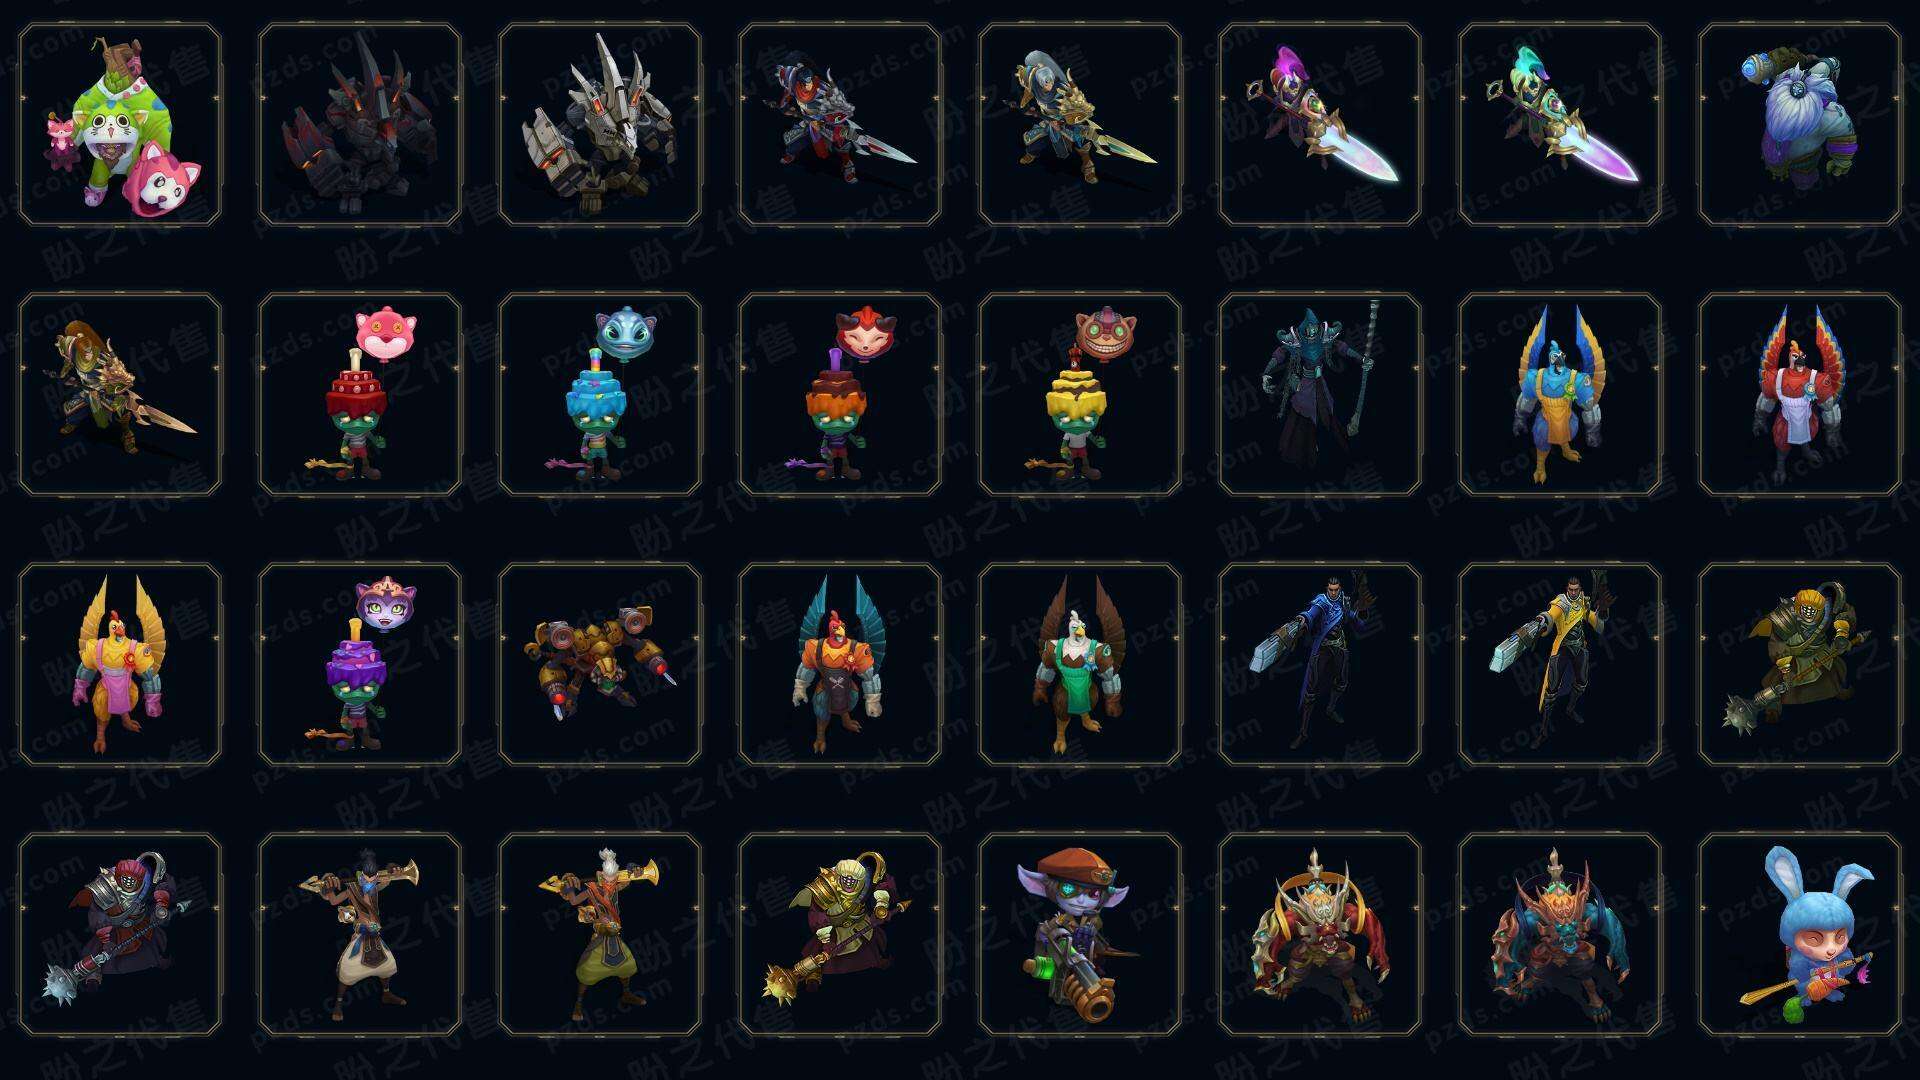Screen dimensions: 1920x1080
Task: Pick the blue-suited gunman with large cannon
Action: point(1320,664)
